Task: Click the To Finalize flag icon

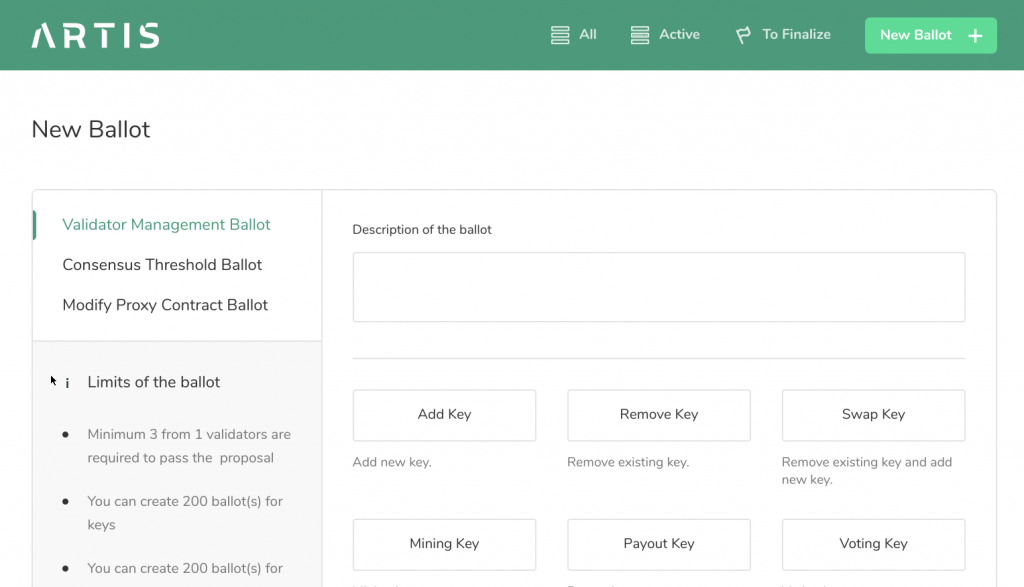Action: tap(743, 35)
